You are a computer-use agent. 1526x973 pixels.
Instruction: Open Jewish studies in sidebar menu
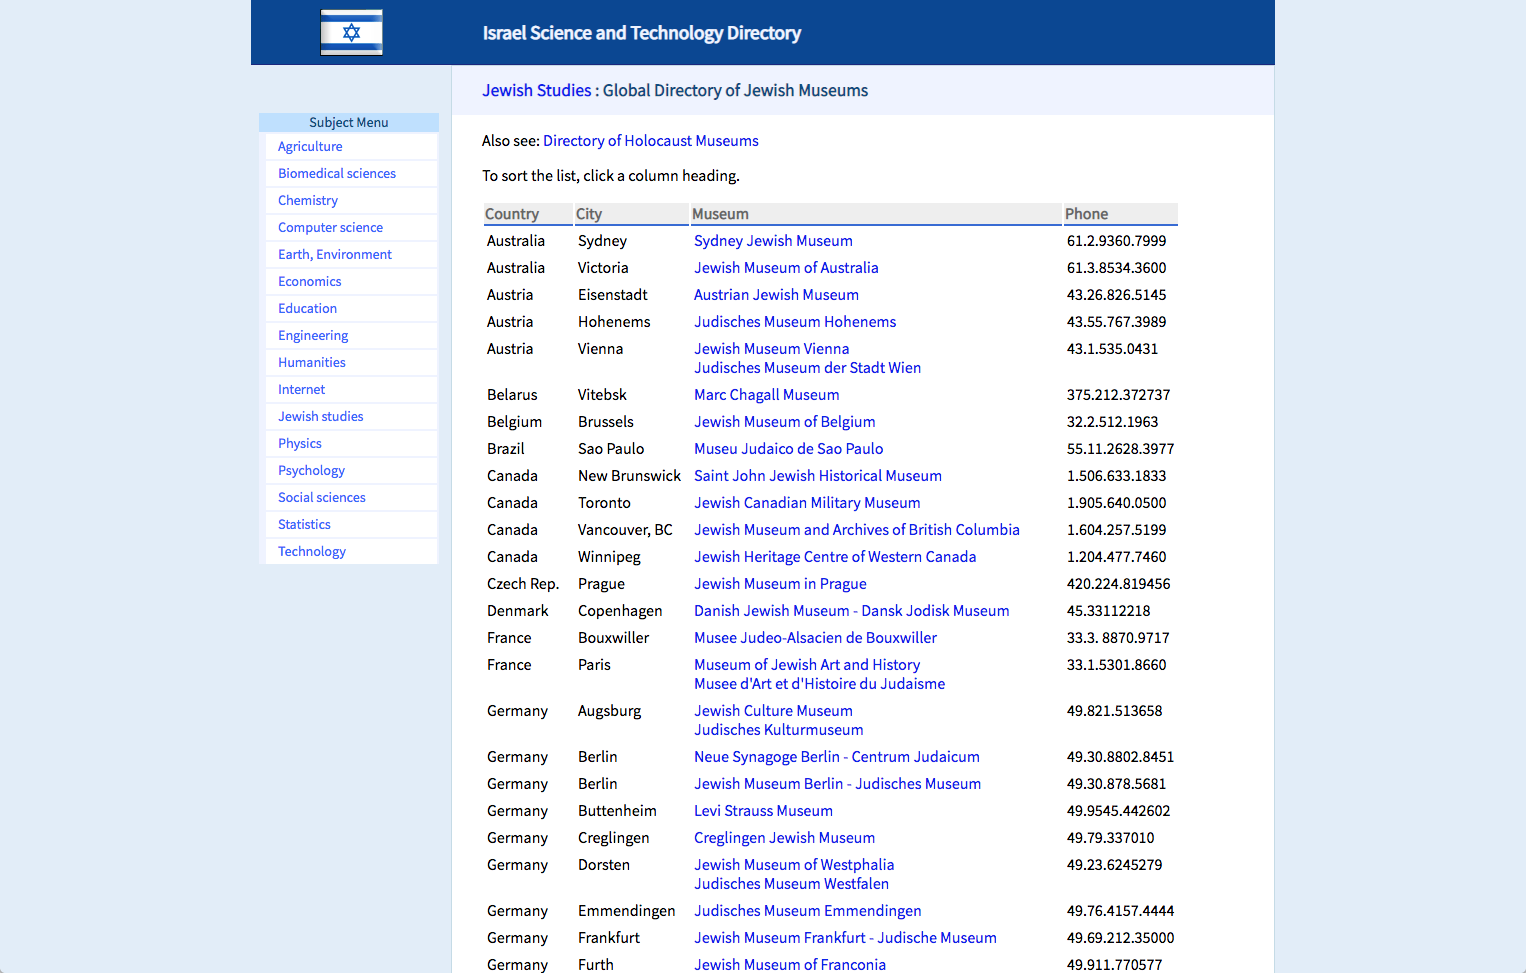point(321,416)
